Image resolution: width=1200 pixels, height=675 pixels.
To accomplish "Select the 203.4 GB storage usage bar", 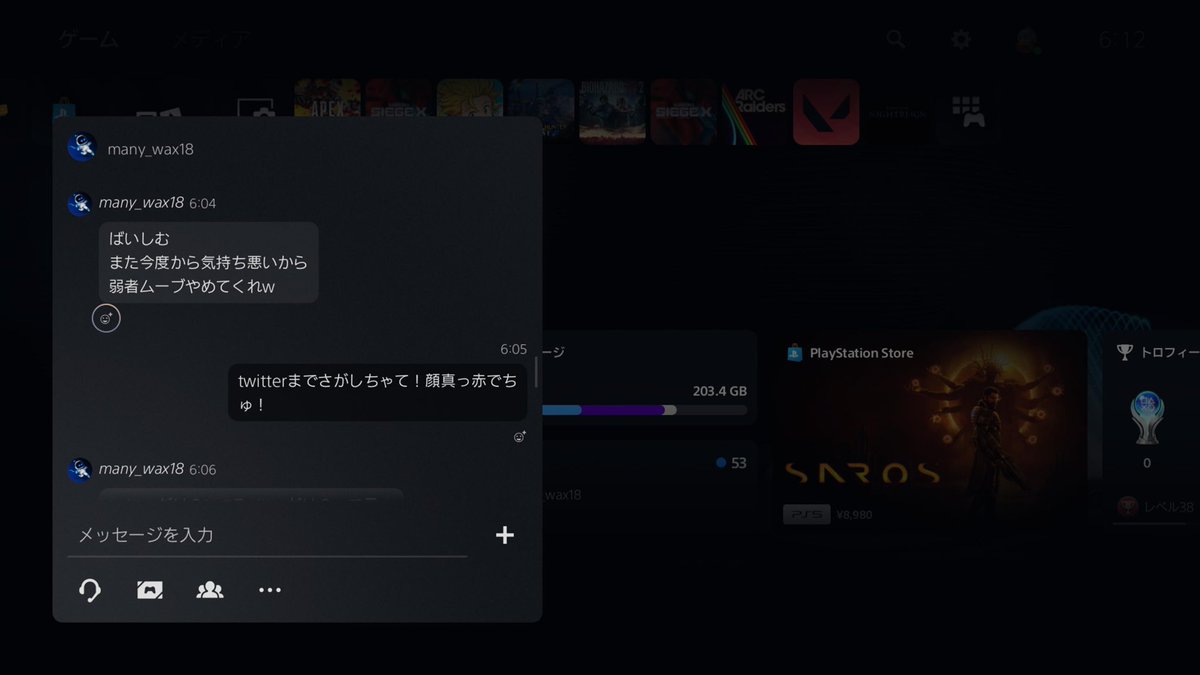I will click(x=644, y=410).
